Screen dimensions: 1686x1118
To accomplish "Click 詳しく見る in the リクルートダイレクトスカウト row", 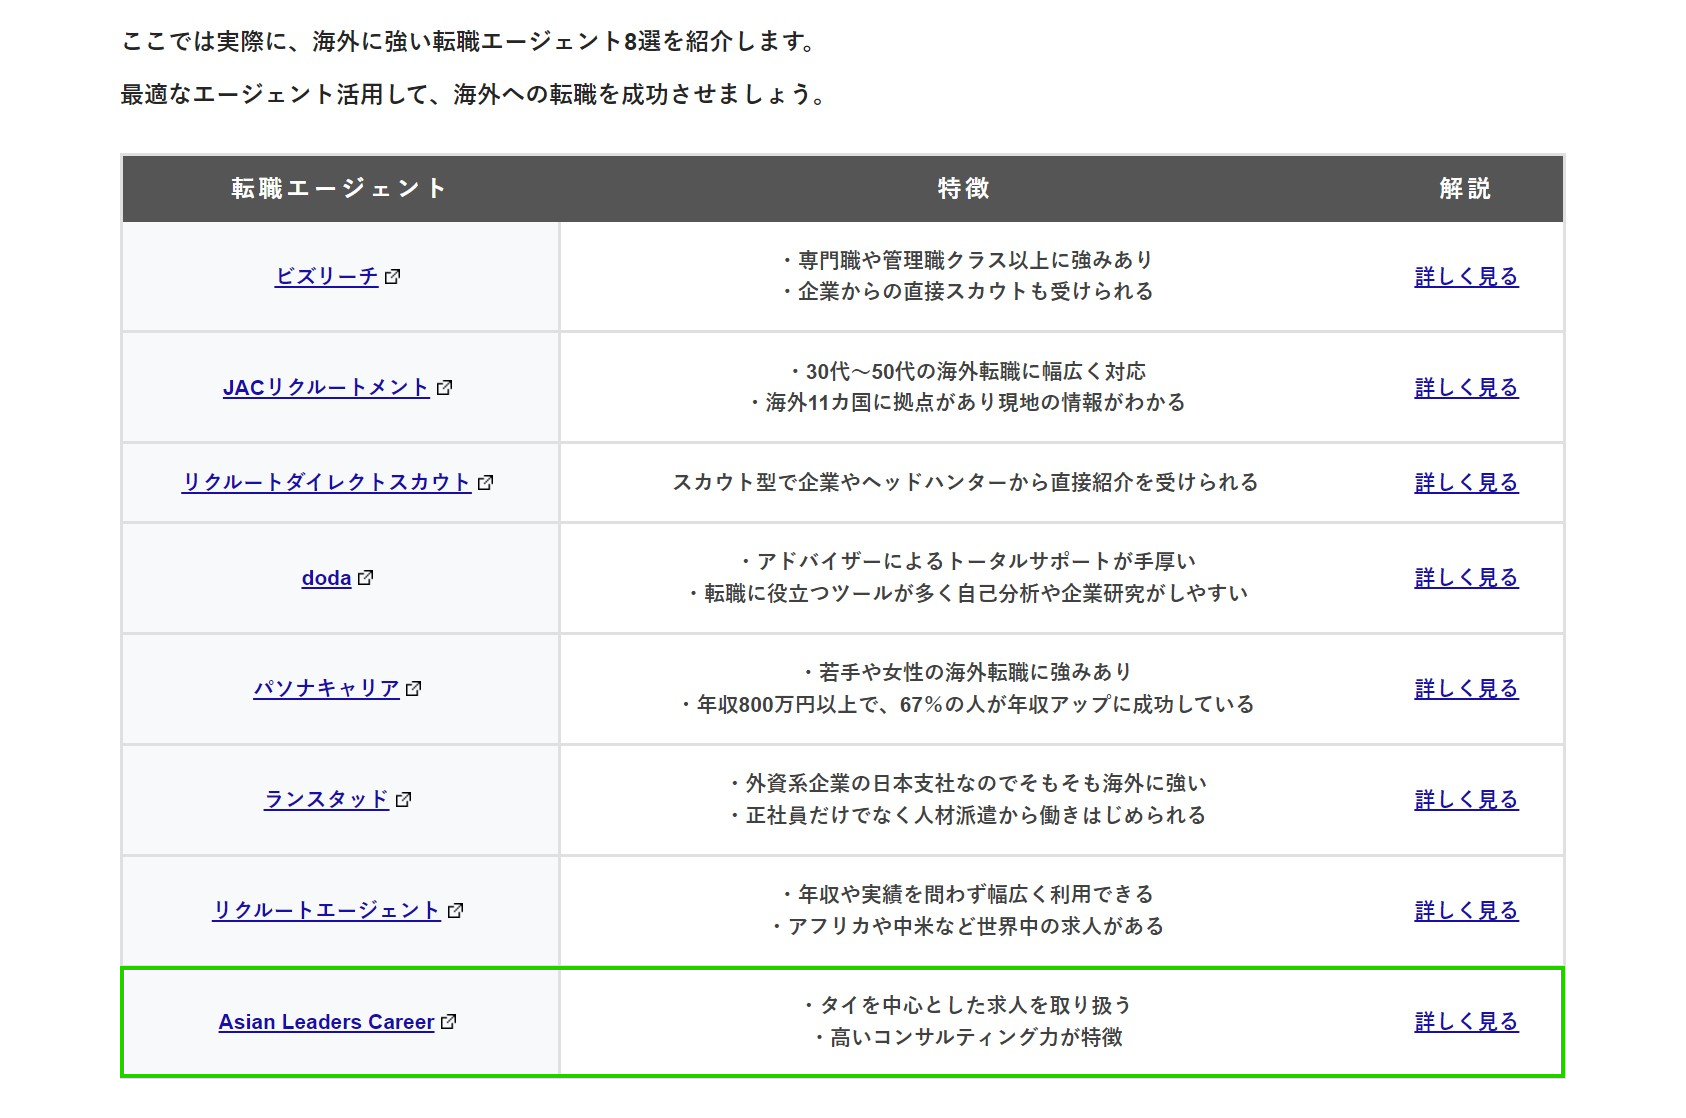I will tap(1466, 482).
